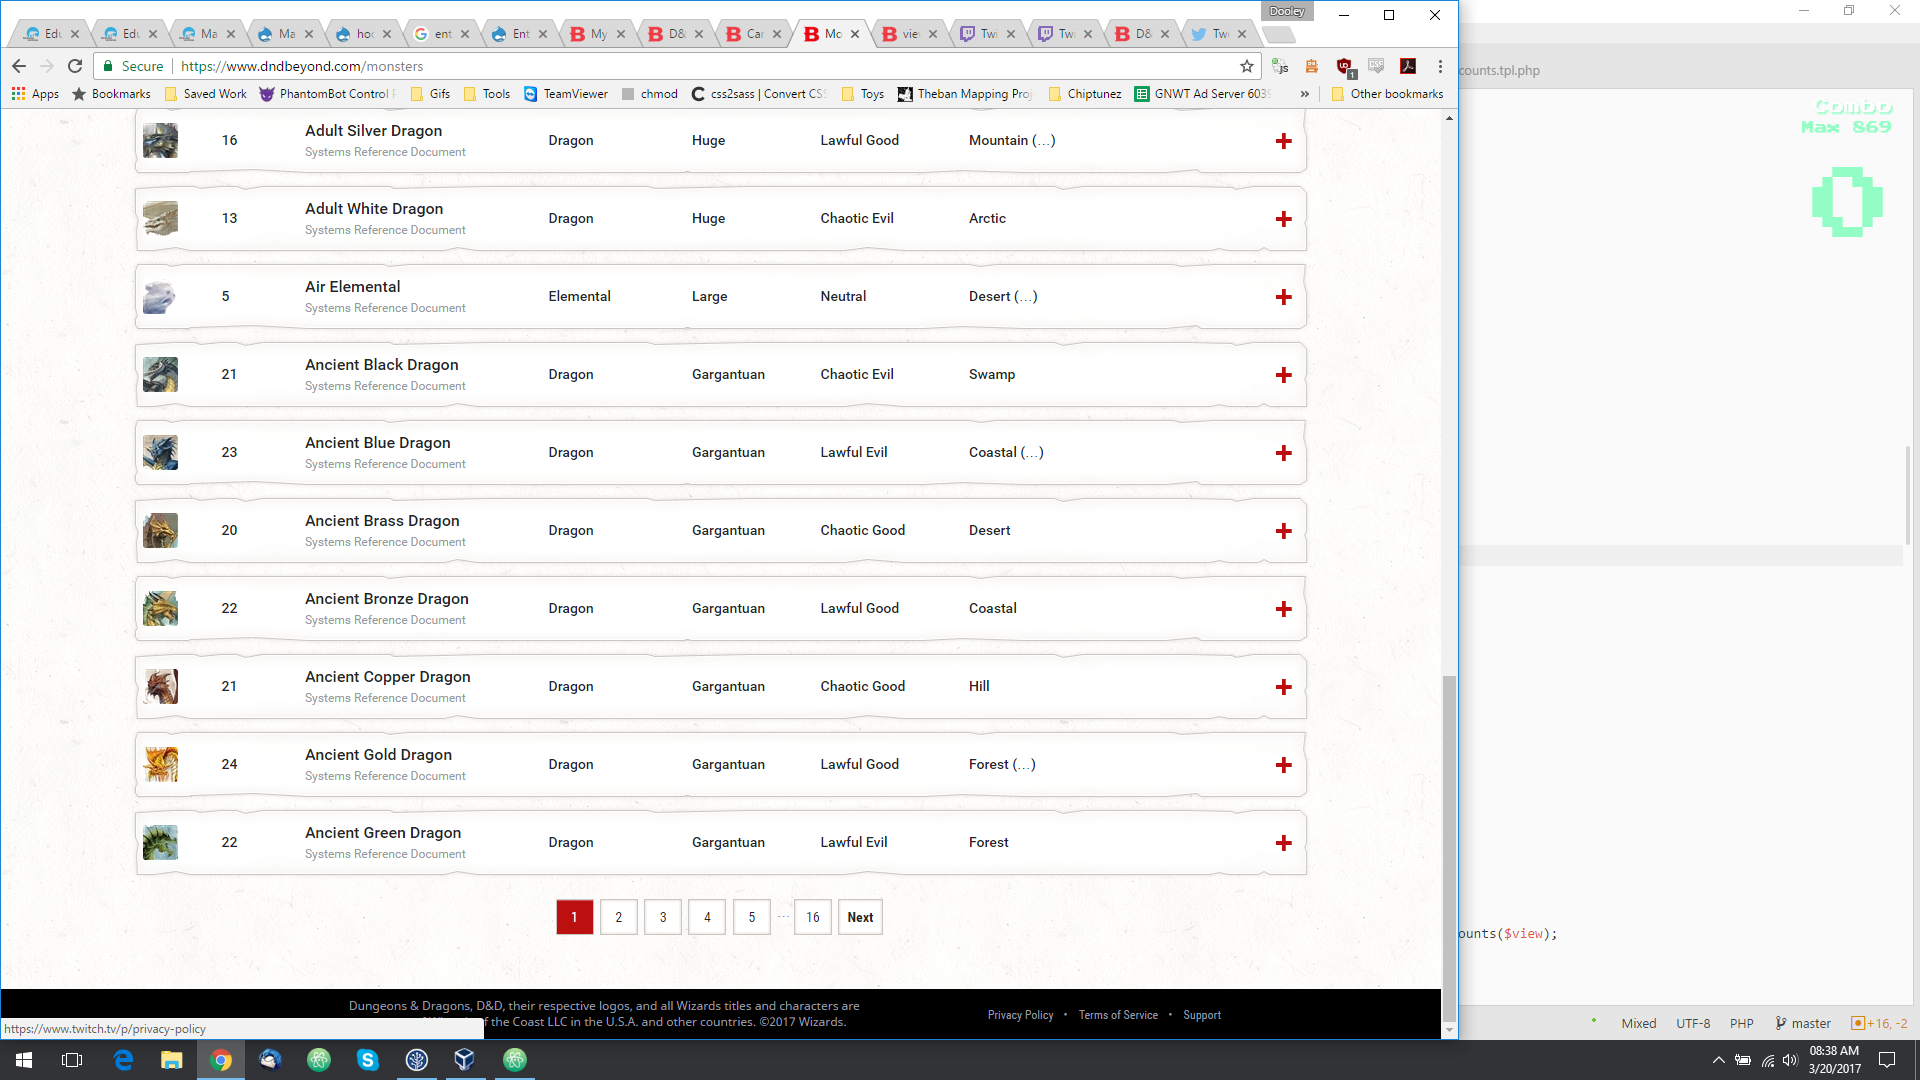Open the Ancient Green Dragon monster link
This screenshot has width=1920, height=1080.
(383, 833)
